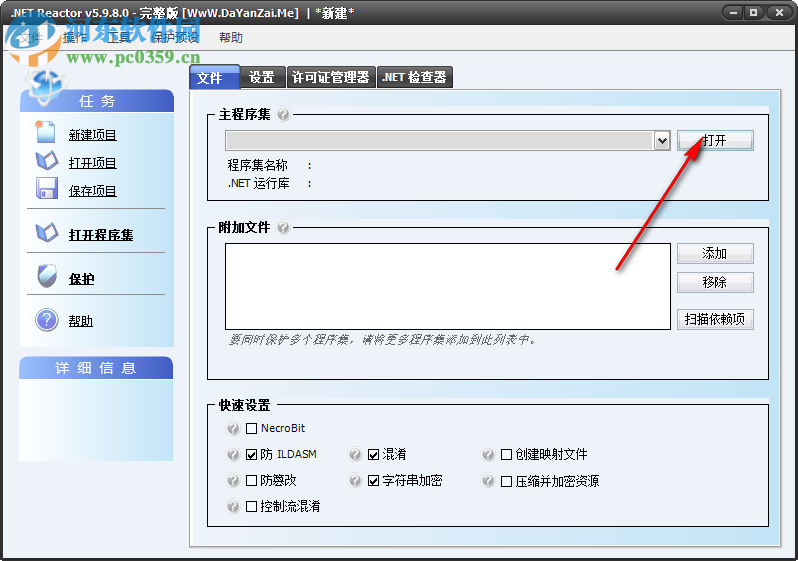Click the Open Project (打开项目) book icon
This screenshot has width=798, height=561.
click(x=47, y=161)
